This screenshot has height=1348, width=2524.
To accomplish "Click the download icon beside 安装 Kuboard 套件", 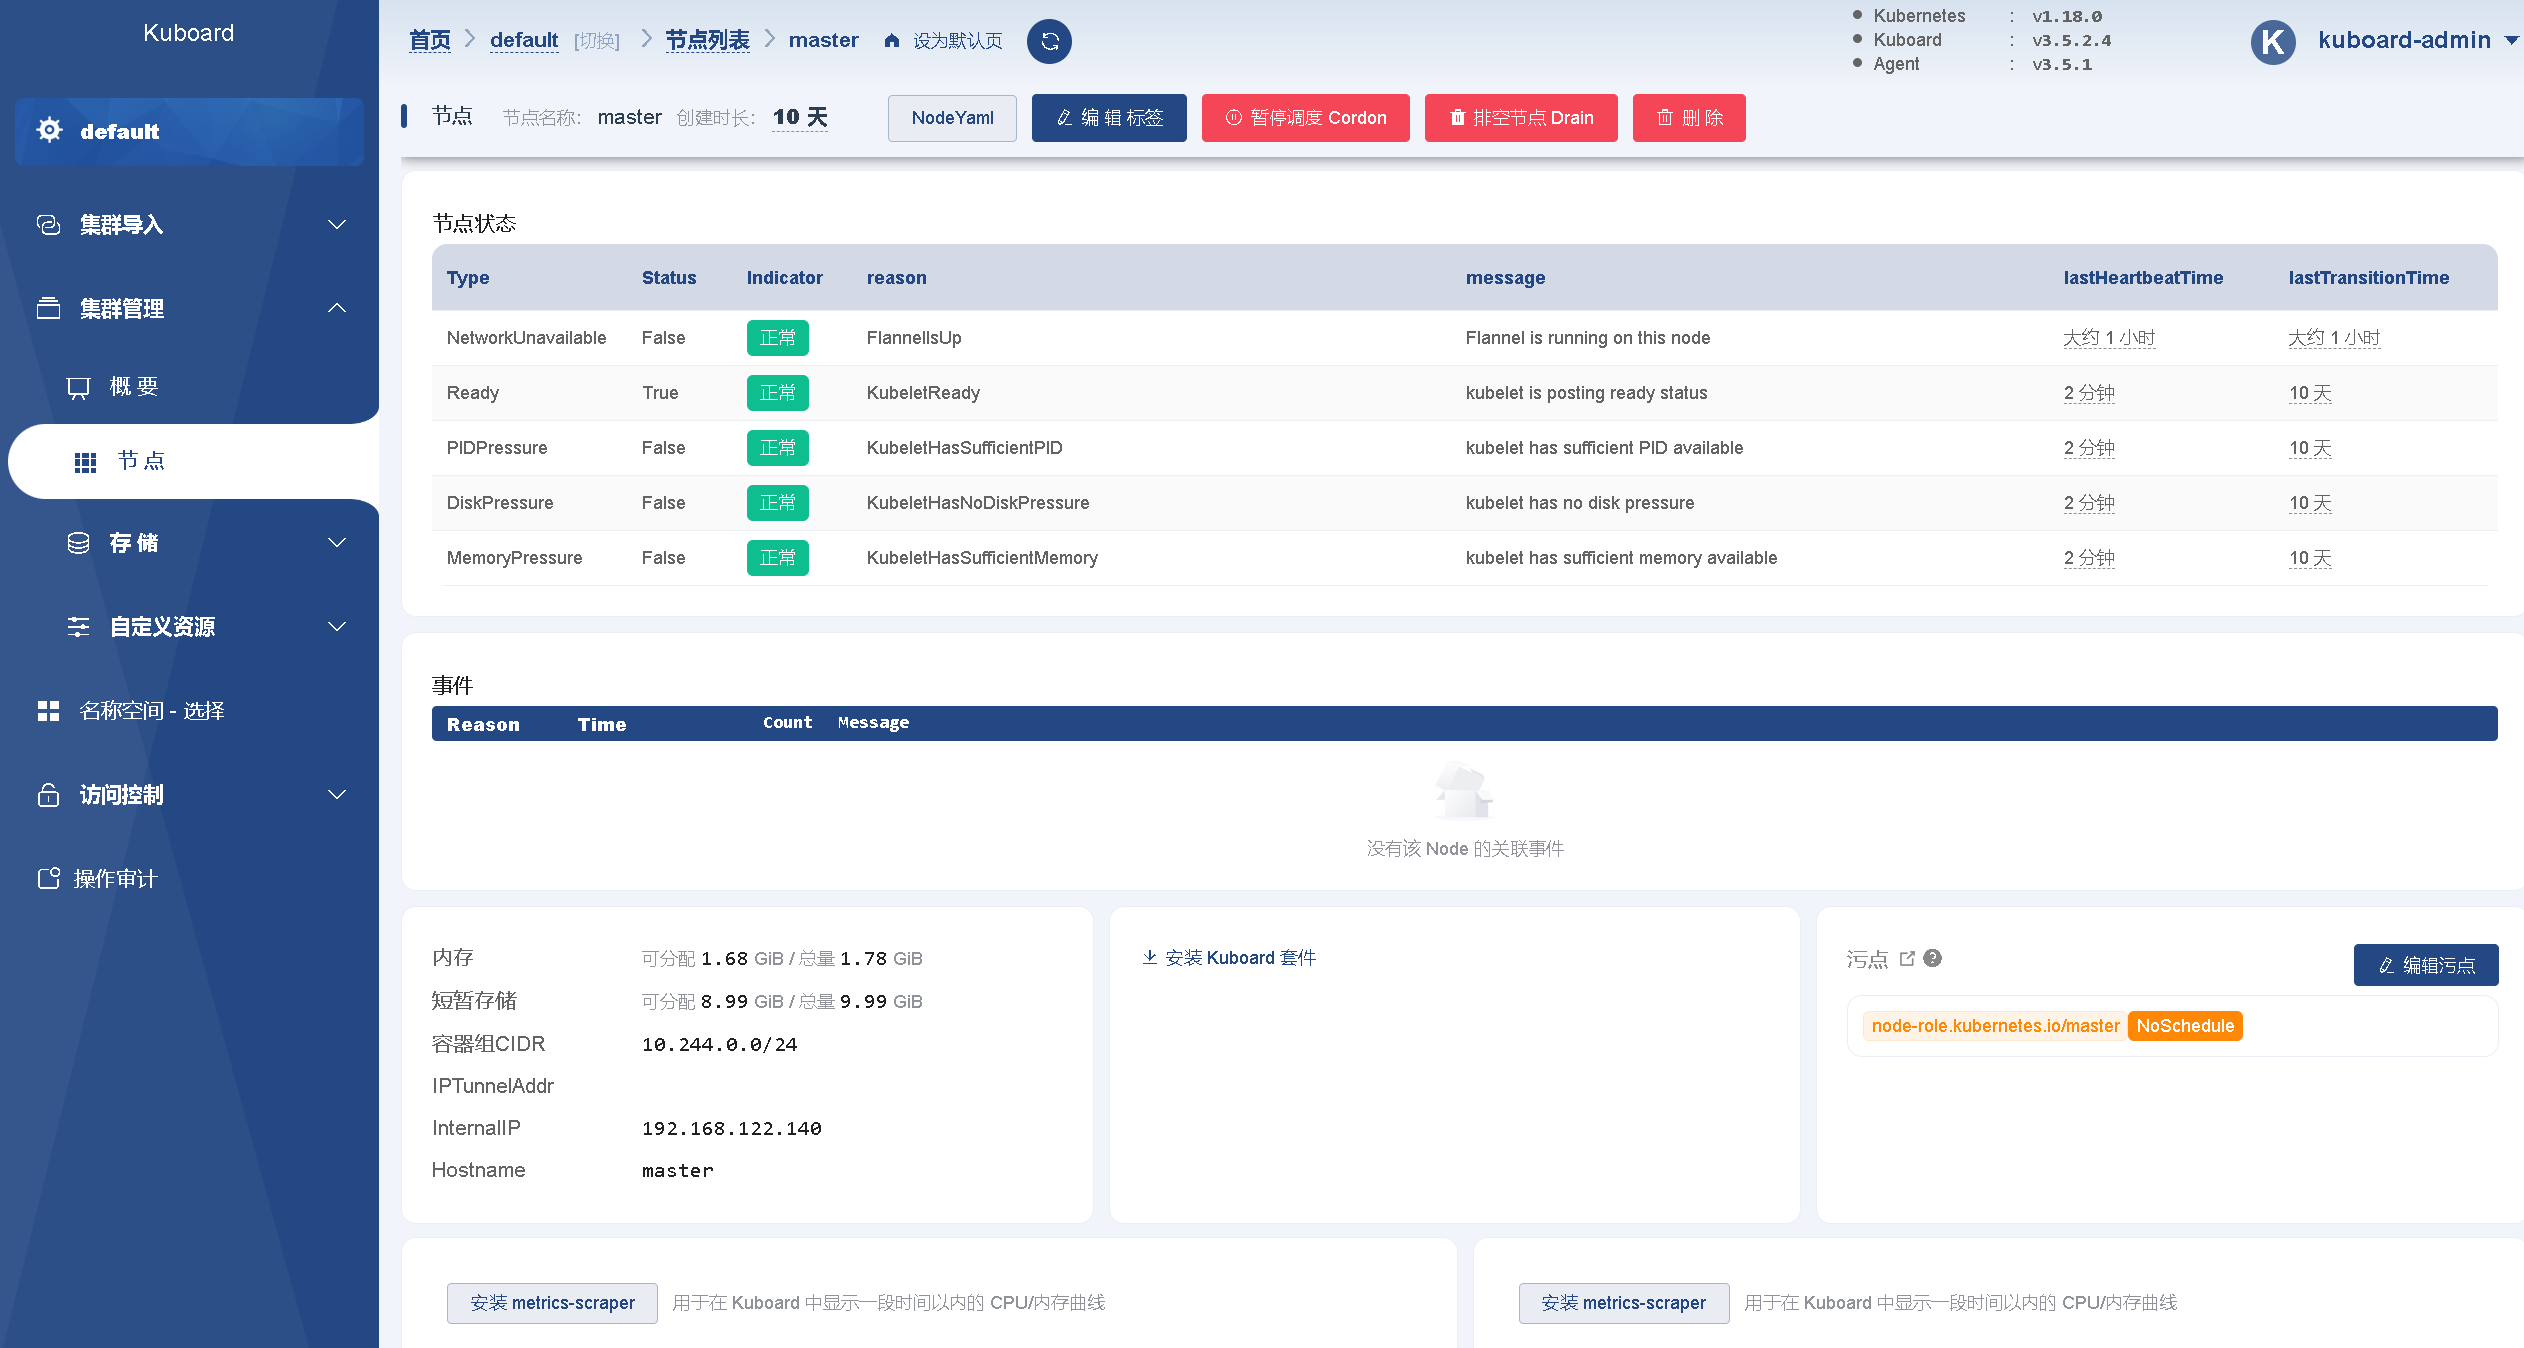I will (x=1150, y=957).
